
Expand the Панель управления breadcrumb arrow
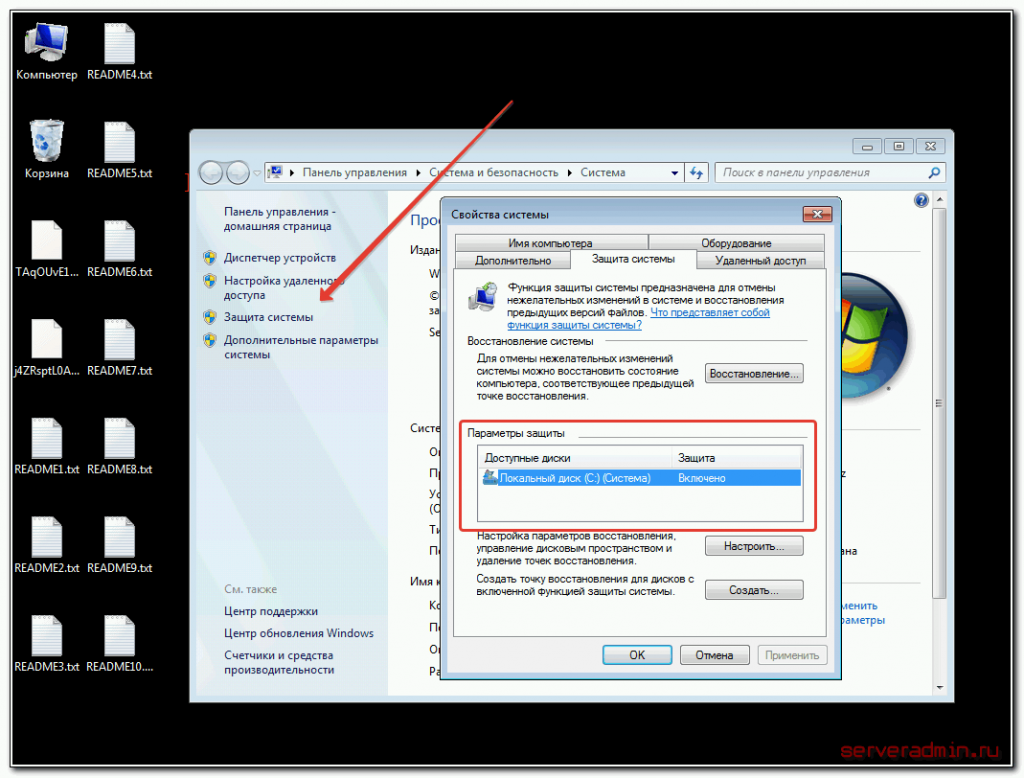(417, 173)
